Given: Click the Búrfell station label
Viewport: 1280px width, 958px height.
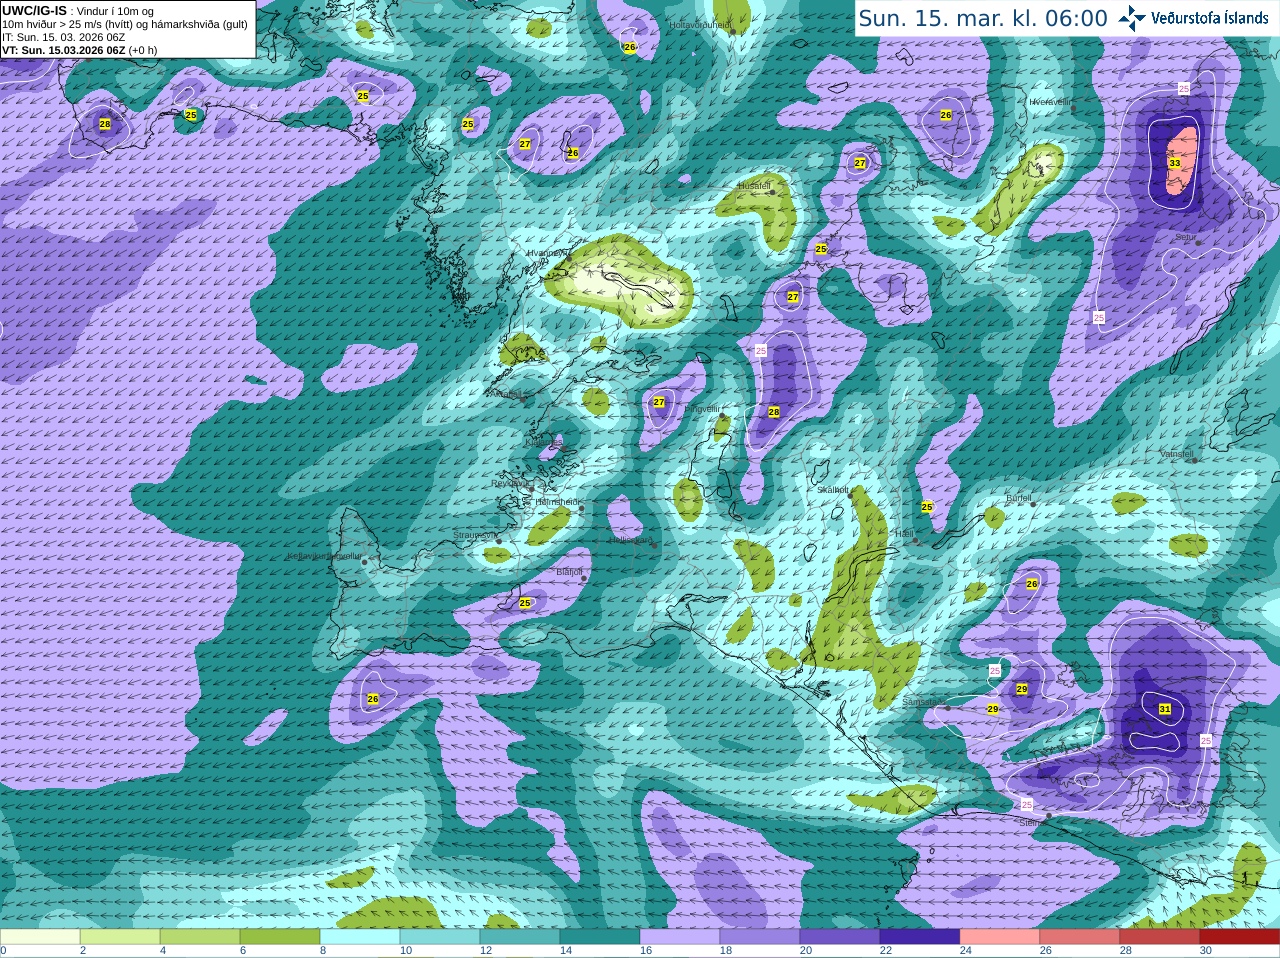Looking at the screenshot, I should click(1018, 497).
